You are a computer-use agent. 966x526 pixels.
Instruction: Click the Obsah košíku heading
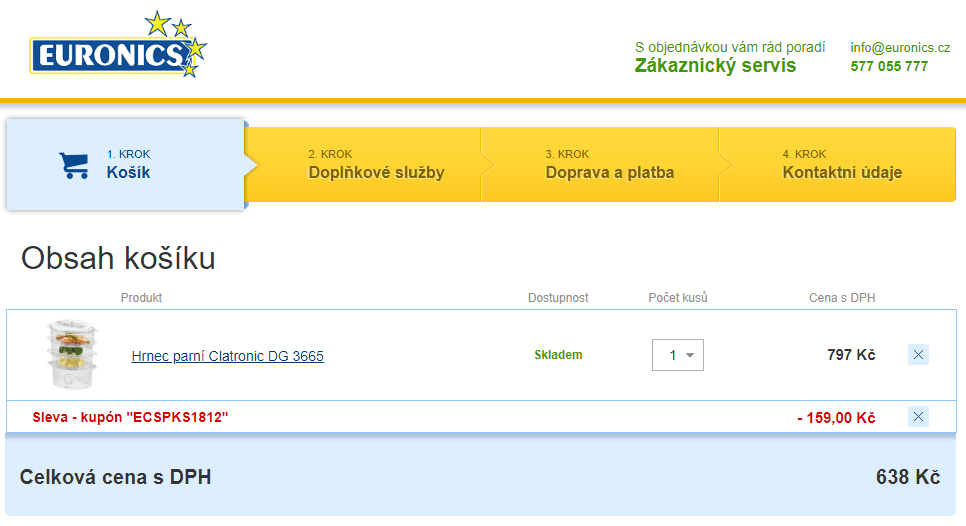tap(118, 258)
